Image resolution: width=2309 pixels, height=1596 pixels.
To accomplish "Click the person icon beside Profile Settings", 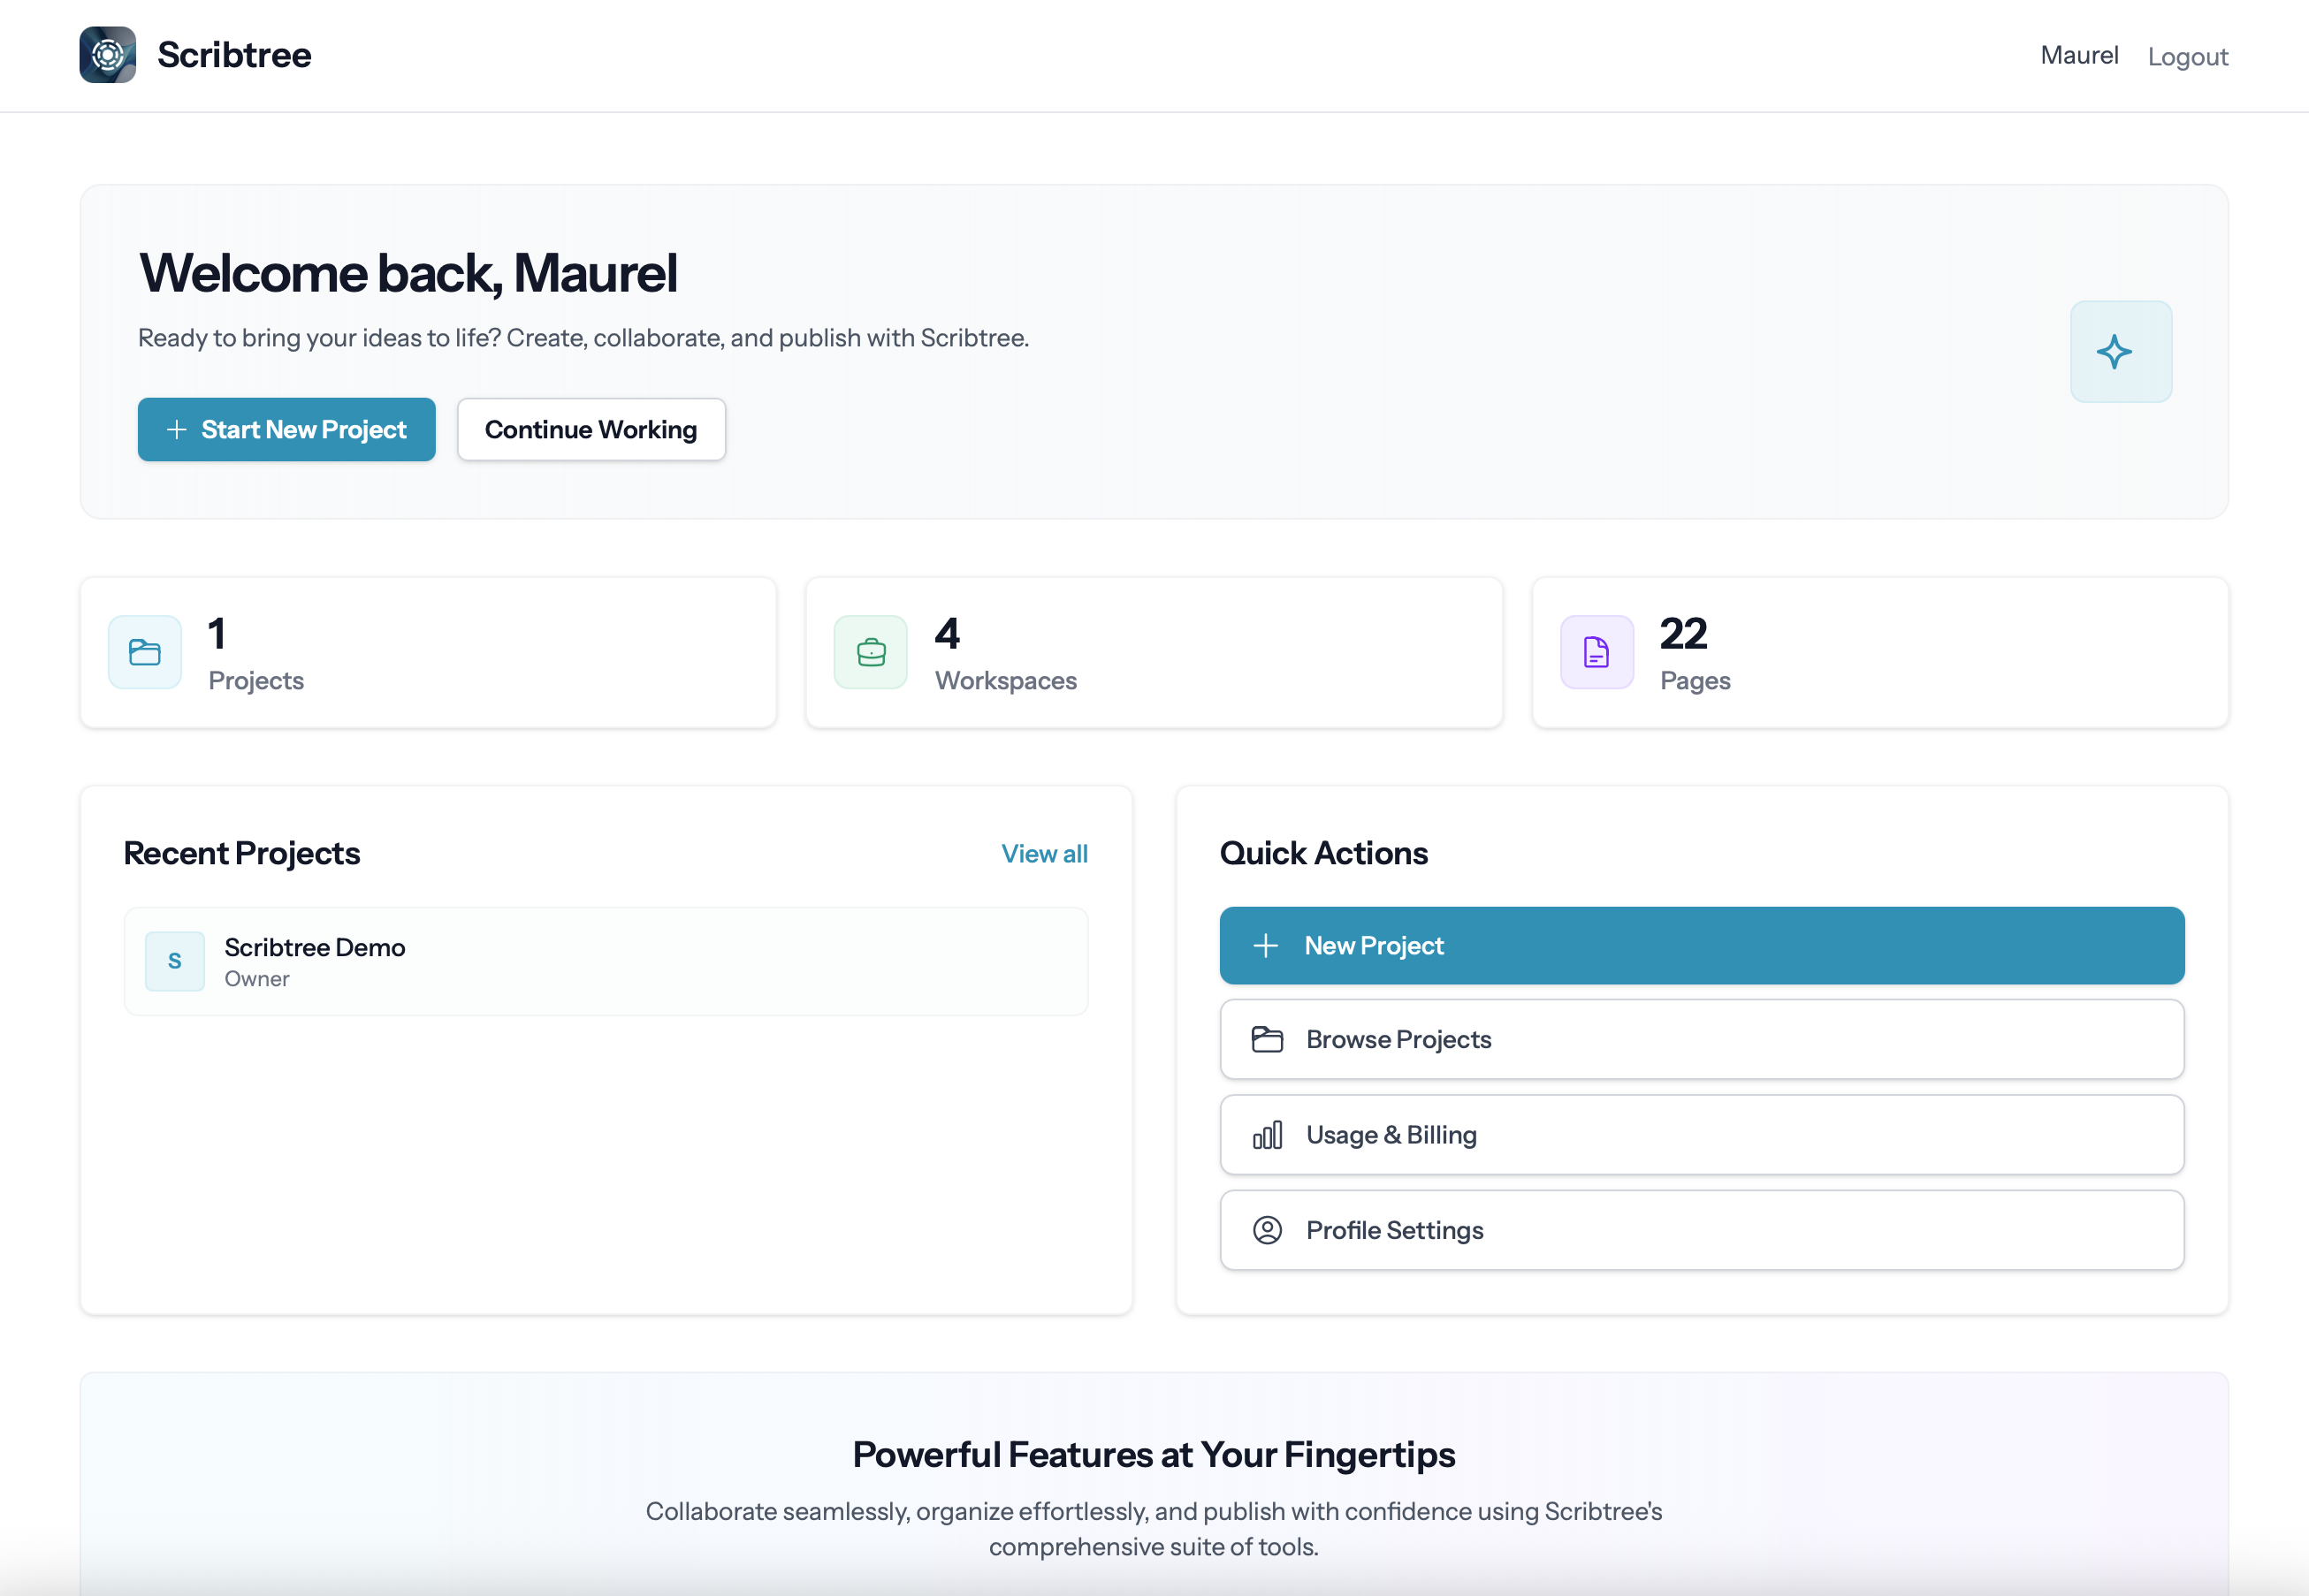I will (1268, 1230).
